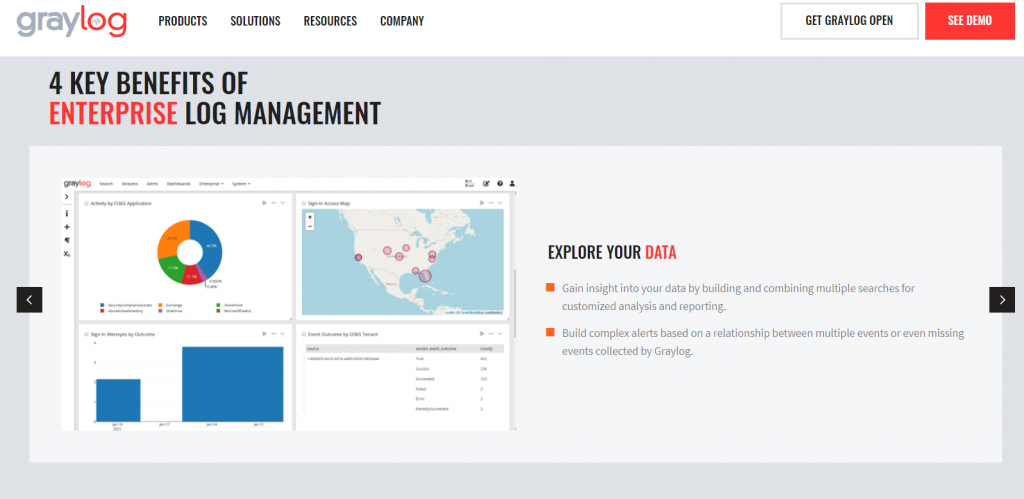
Task: Zoom out on the Sign-In Access Map
Action: tap(310, 226)
